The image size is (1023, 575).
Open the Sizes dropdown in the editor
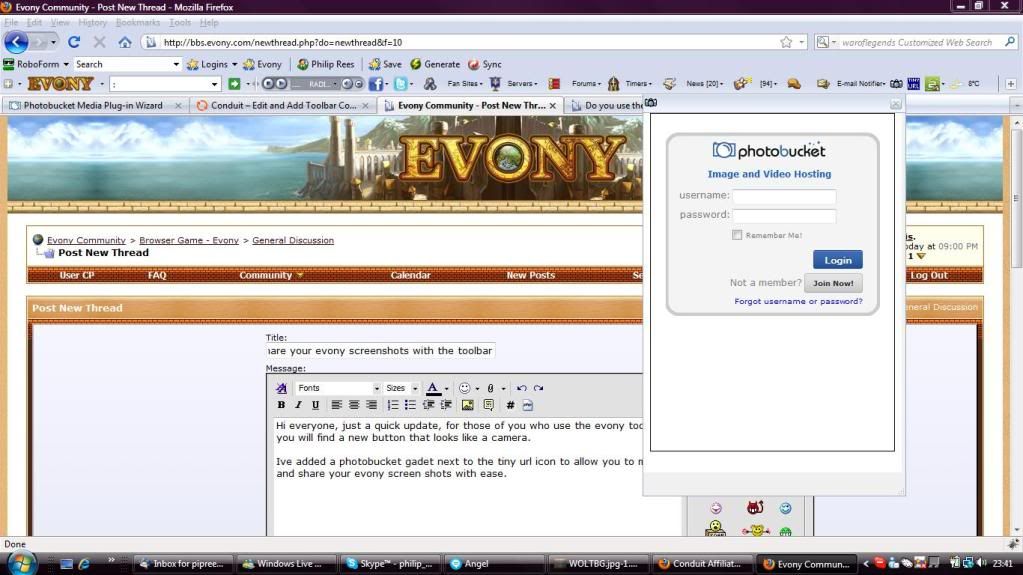(x=402, y=388)
